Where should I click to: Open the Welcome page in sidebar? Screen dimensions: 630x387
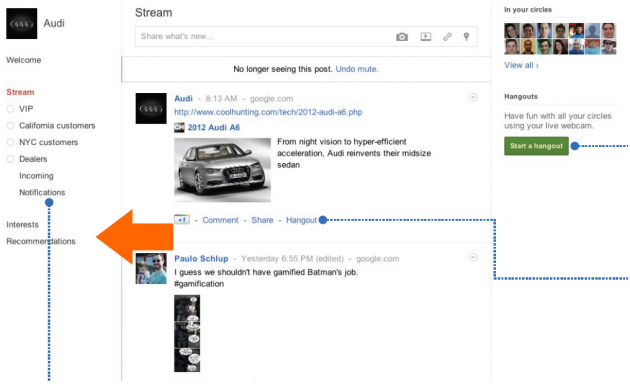click(x=24, y=60)
